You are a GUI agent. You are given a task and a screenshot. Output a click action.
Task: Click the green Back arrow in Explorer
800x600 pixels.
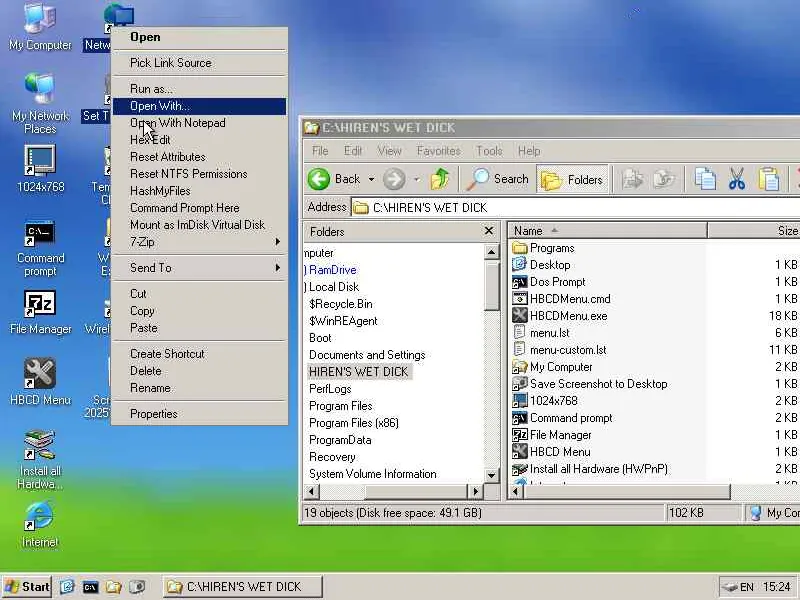(x=319, y=179)
